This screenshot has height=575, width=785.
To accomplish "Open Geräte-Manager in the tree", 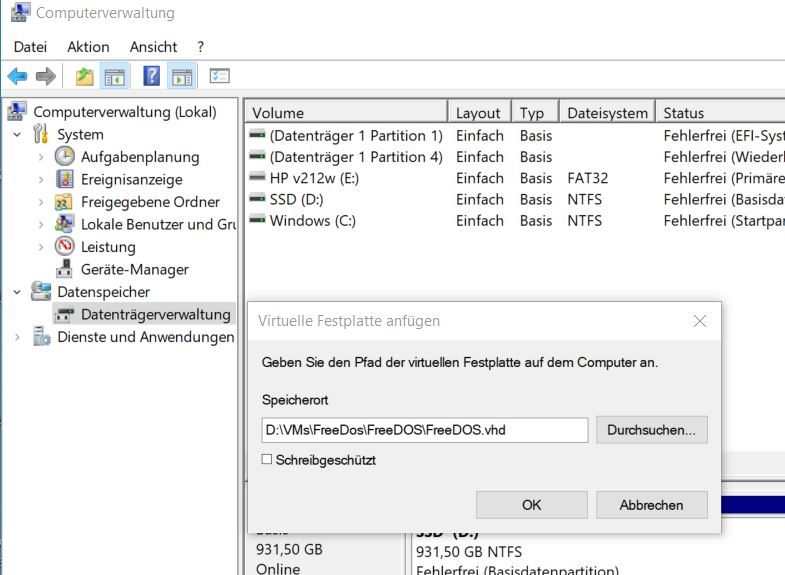I will click(x=134, y=269).
